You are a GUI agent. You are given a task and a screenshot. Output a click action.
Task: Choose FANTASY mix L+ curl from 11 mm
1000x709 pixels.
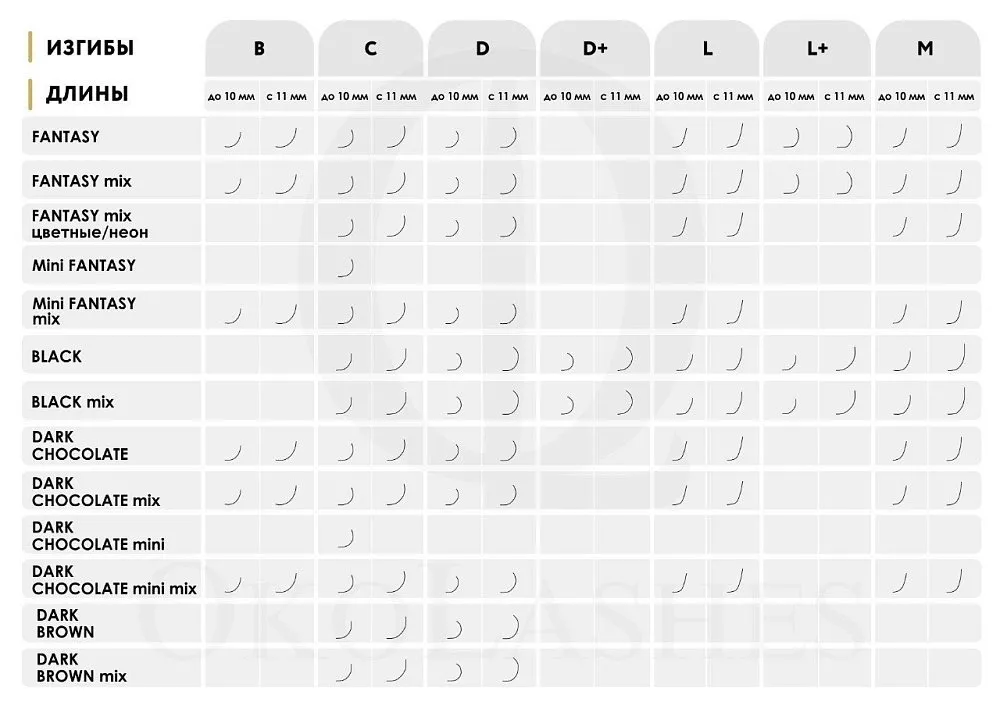click(845, 182)
